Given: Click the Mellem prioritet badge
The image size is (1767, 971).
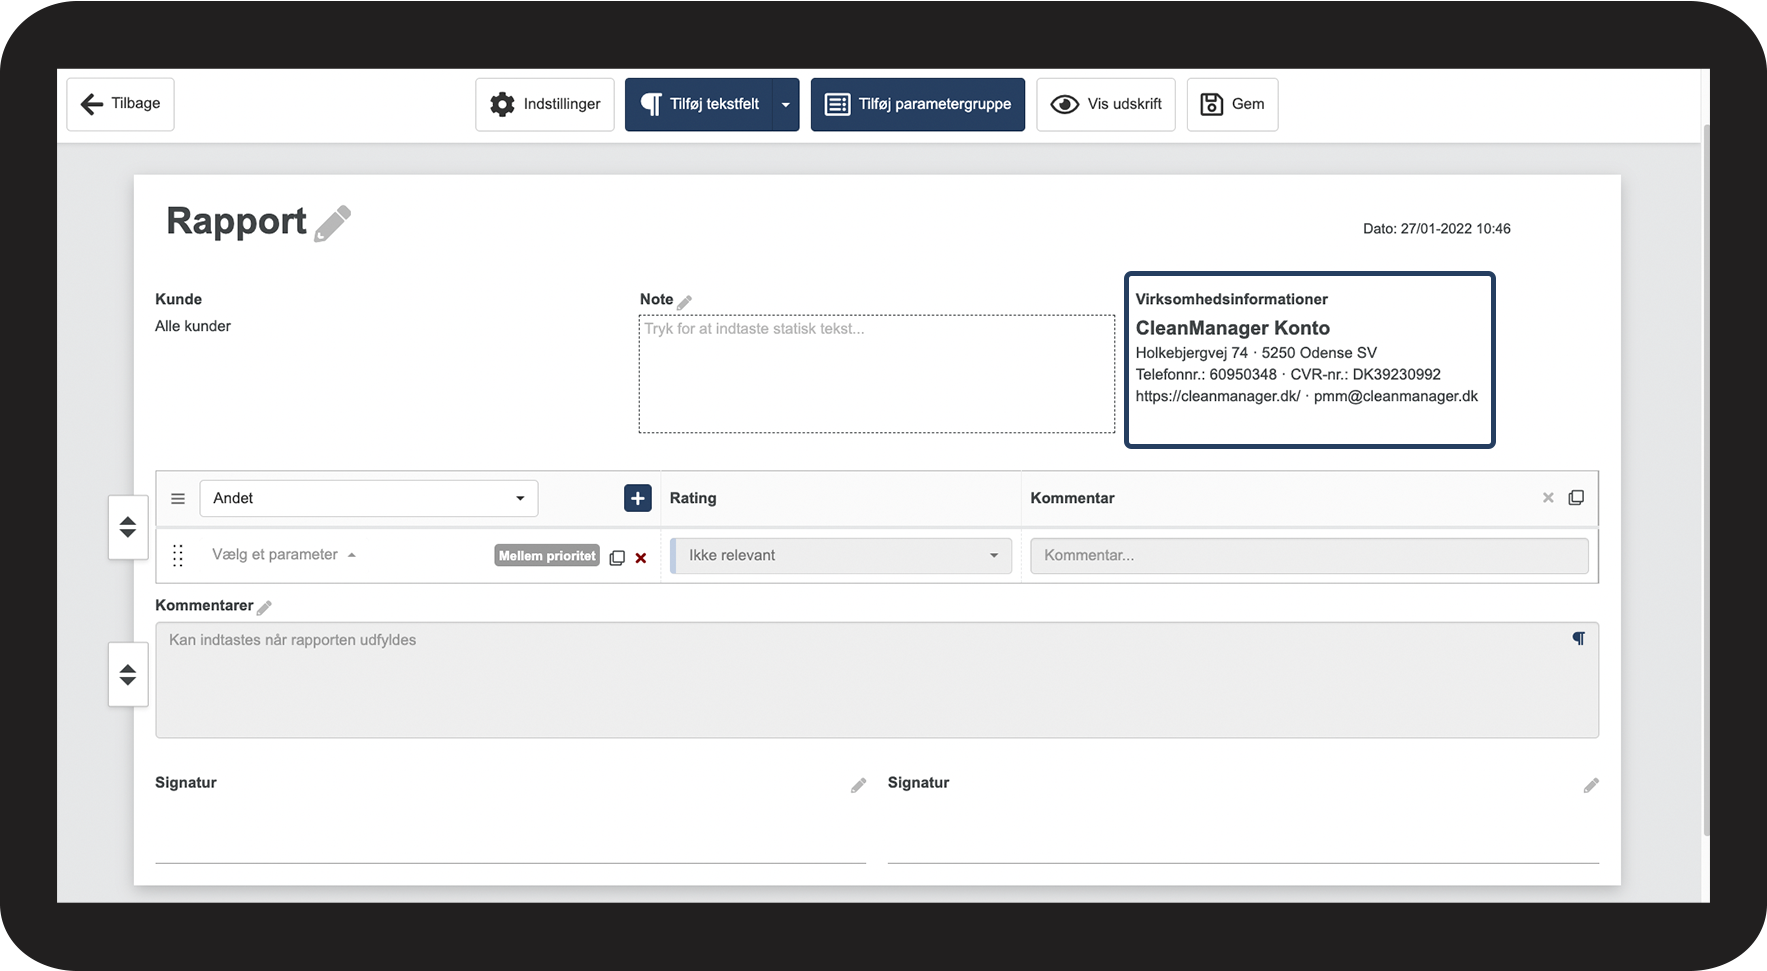Looking at the screenshot, I should tap(547, 556).
